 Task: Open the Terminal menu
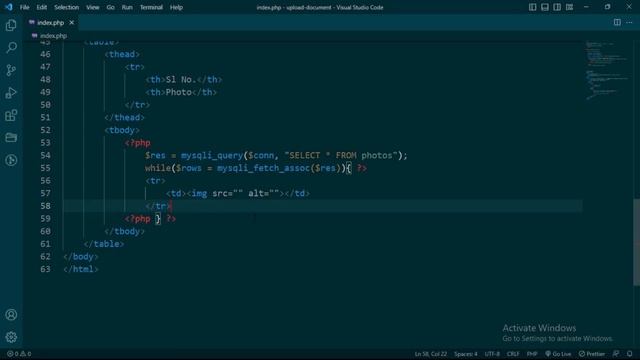(151, 7)
